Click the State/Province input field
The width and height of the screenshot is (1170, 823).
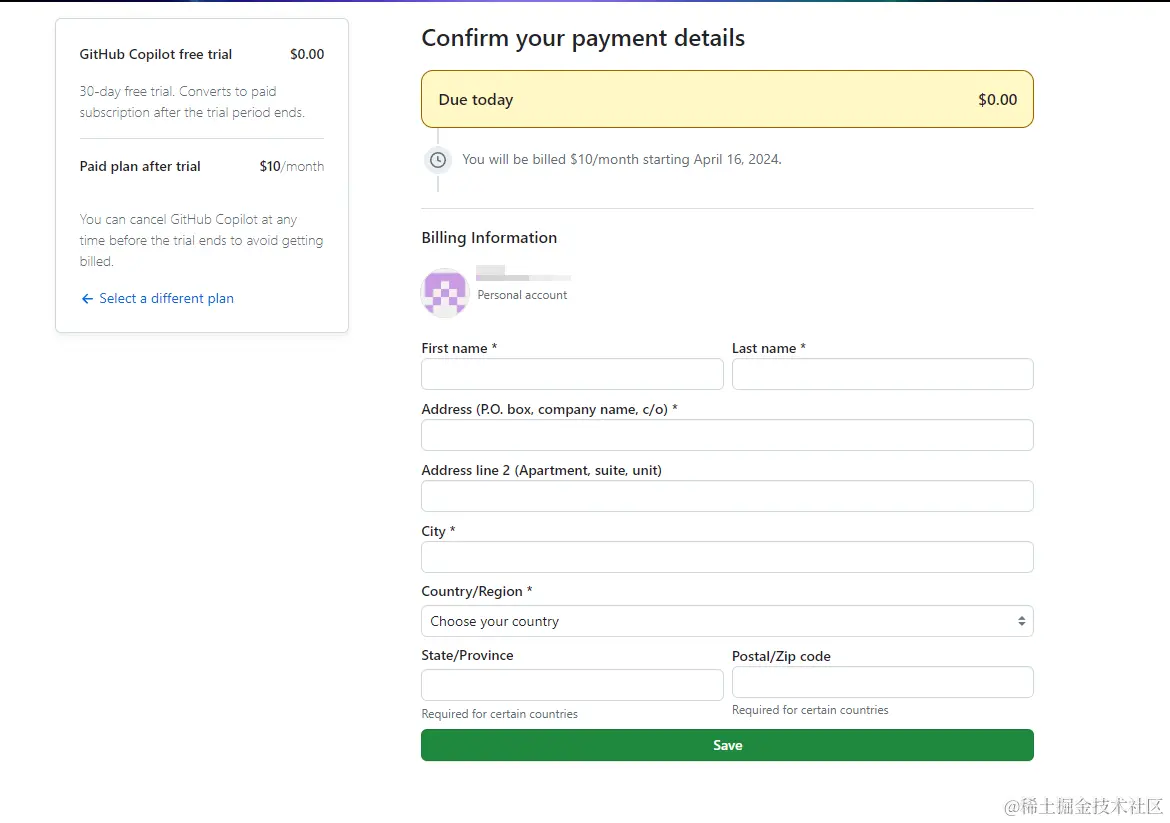pyautogui.click(x=572, y=685)
